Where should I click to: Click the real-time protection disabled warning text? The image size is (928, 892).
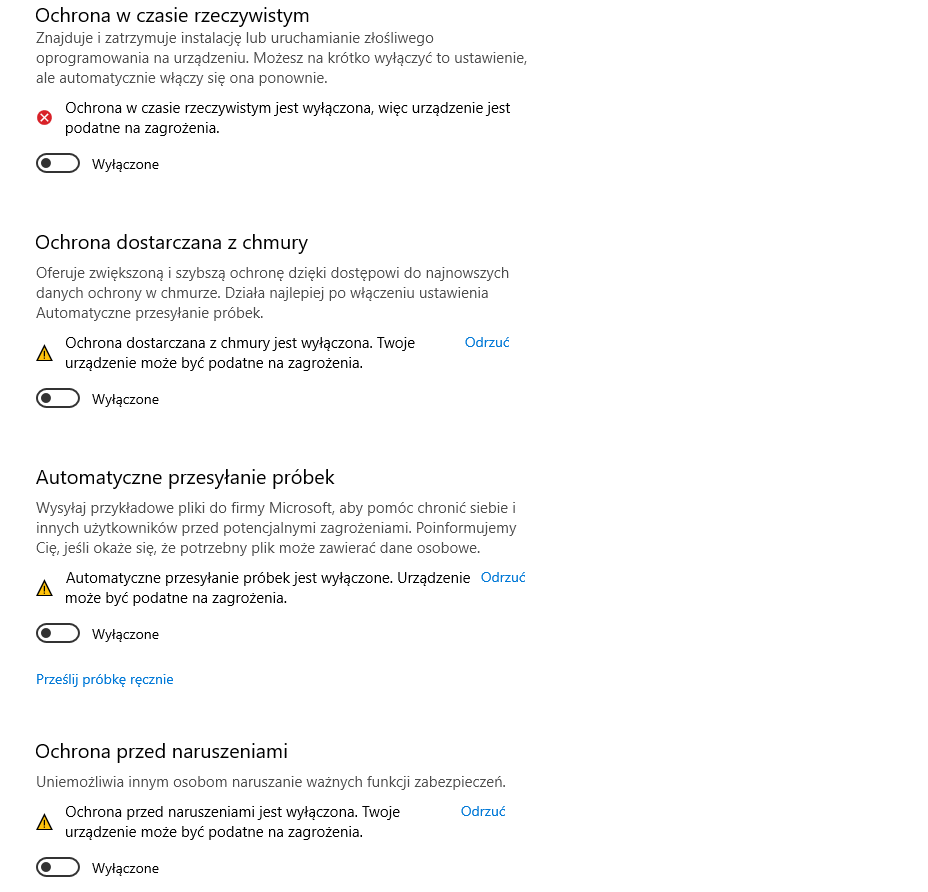(287, 118)
